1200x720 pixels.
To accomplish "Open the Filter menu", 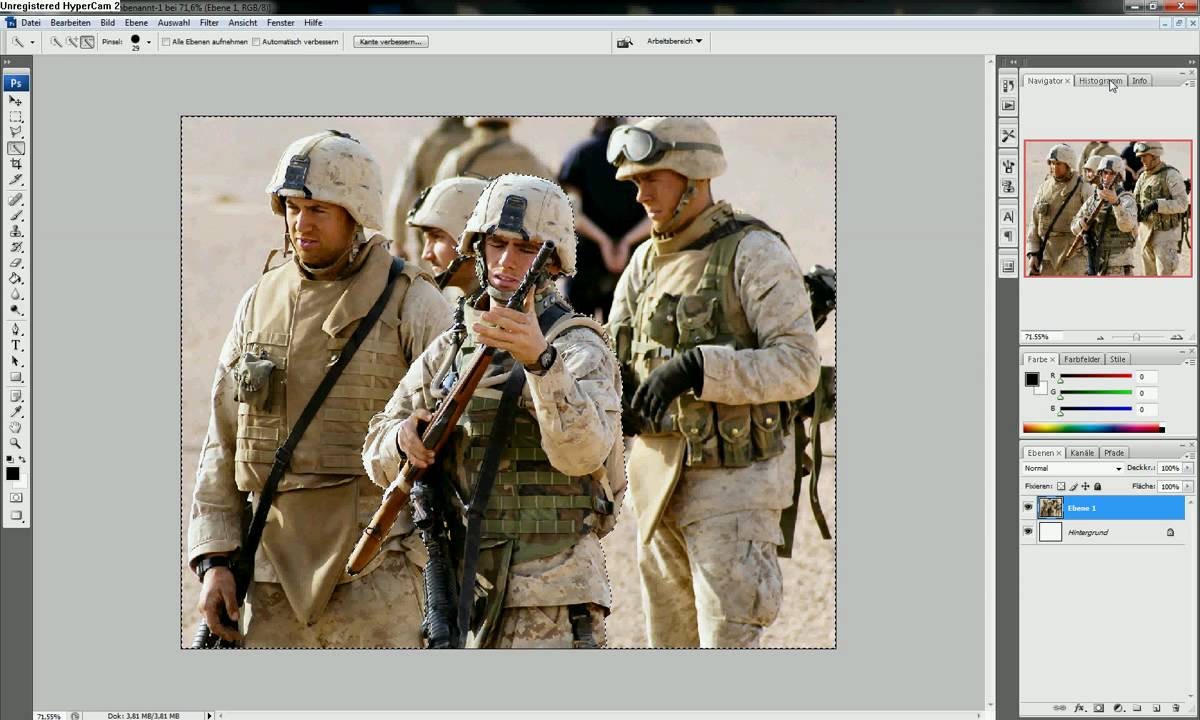I will pyautogui.click(x=209, y=22).
